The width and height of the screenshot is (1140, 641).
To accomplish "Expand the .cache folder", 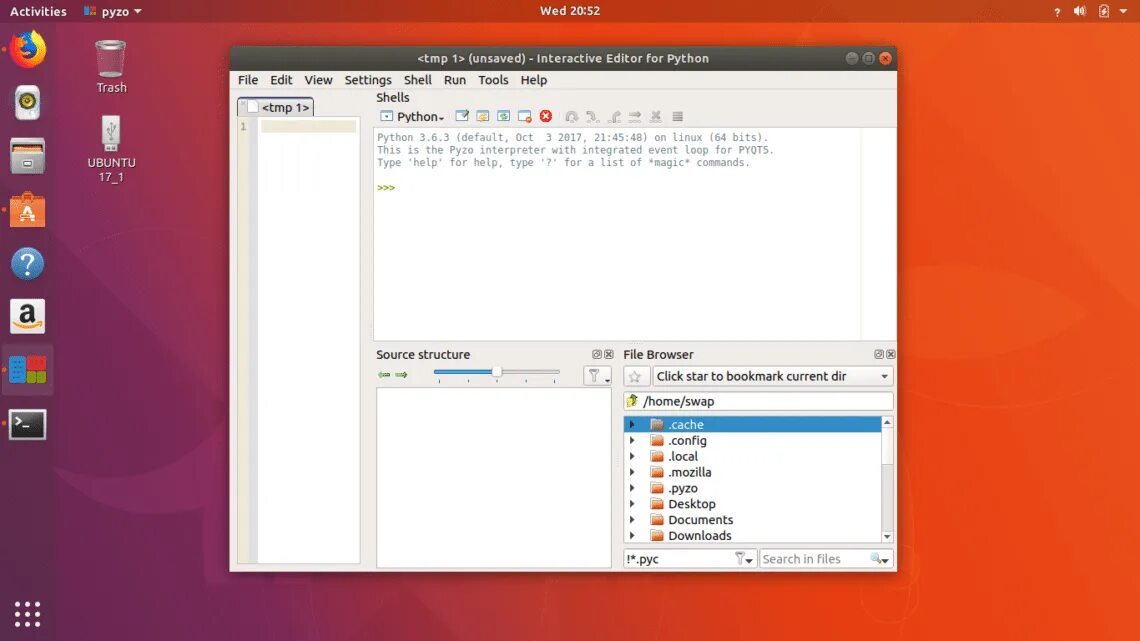I will coord(632,424).
